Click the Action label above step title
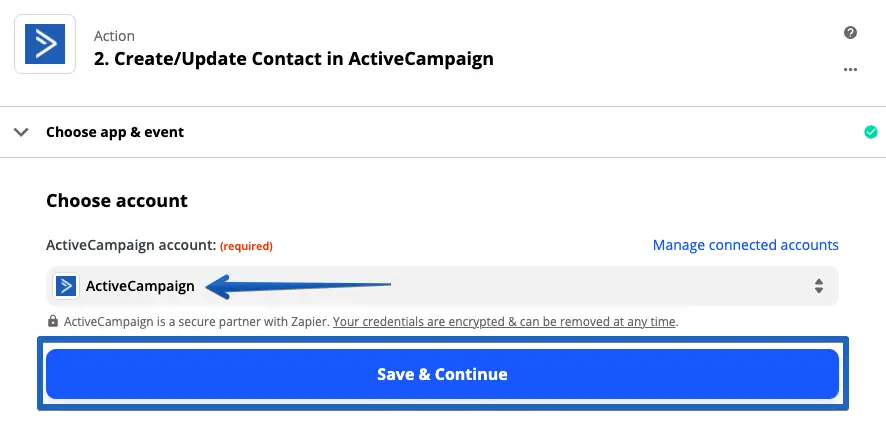 point(114,36)
